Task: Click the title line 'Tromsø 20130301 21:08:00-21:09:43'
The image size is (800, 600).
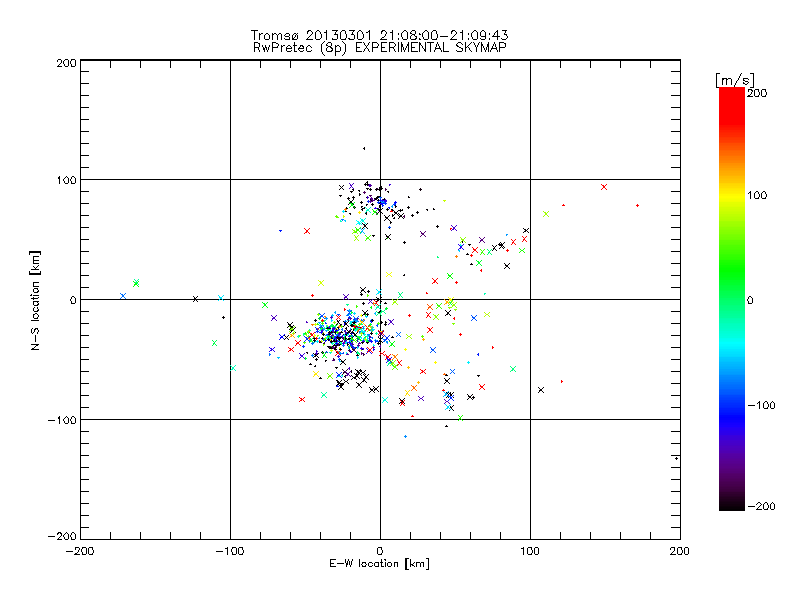Action: (379, 35)
